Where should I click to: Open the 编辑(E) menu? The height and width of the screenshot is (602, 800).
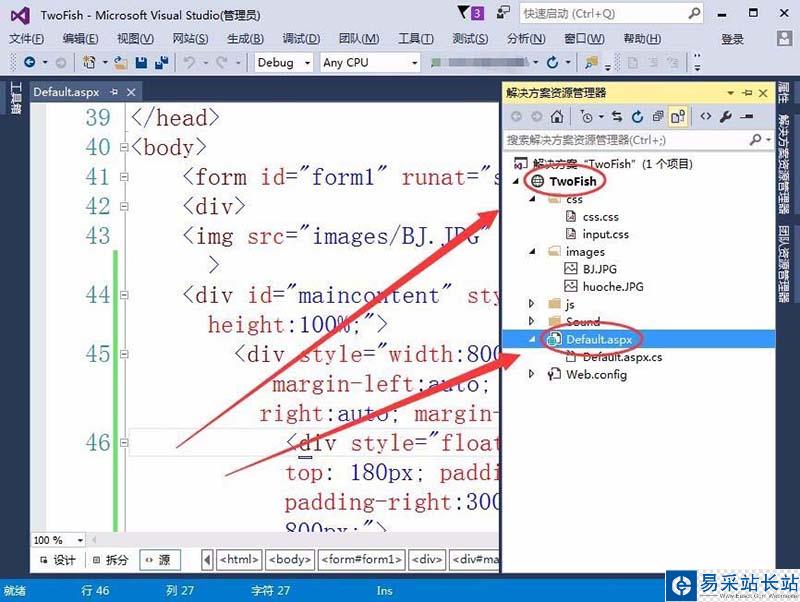[81, 39]
